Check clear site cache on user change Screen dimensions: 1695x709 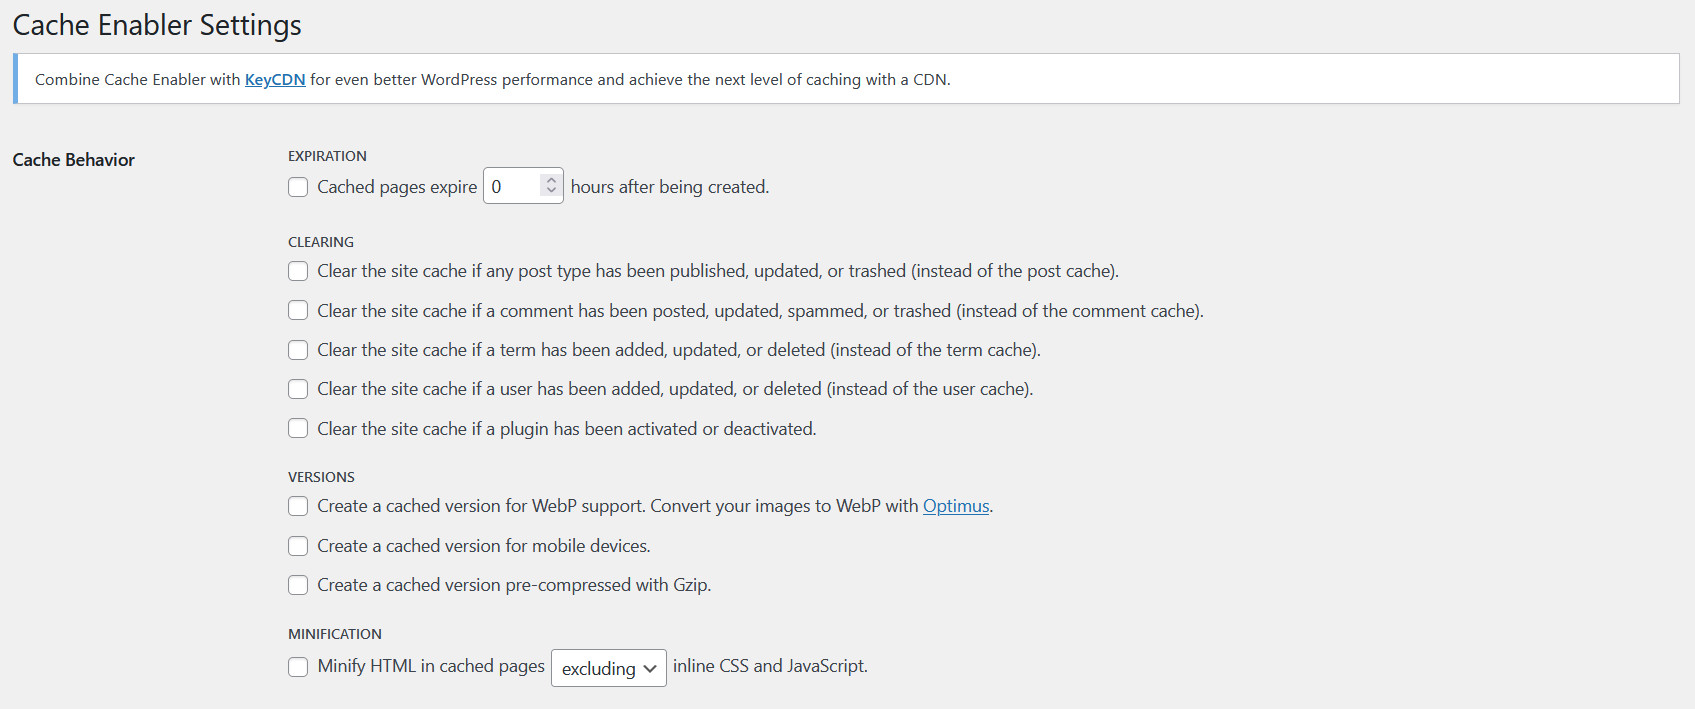[x=298, y=389]
